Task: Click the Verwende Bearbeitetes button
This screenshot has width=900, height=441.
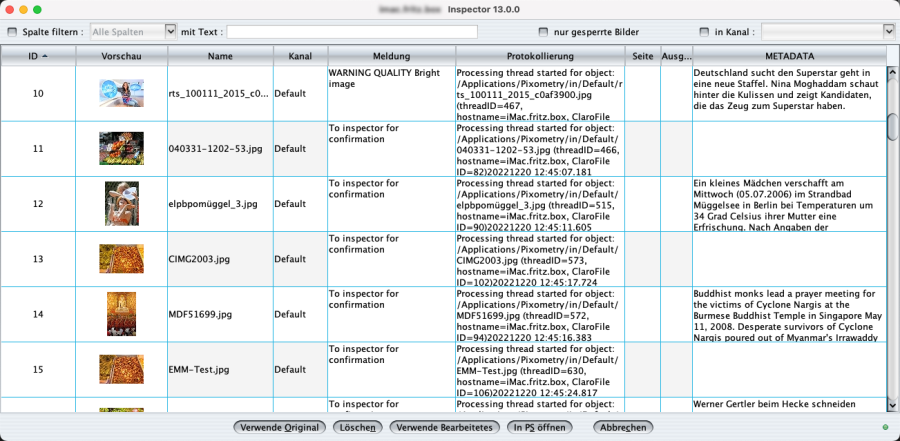Action: (x=445, y=427)
